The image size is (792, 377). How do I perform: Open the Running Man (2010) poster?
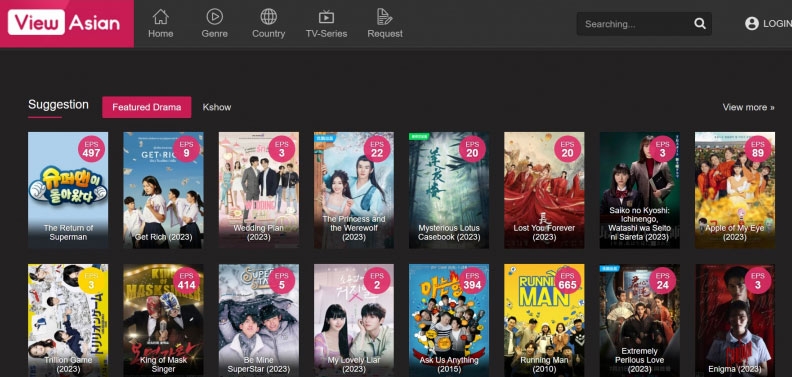click(x=544, y=320)
